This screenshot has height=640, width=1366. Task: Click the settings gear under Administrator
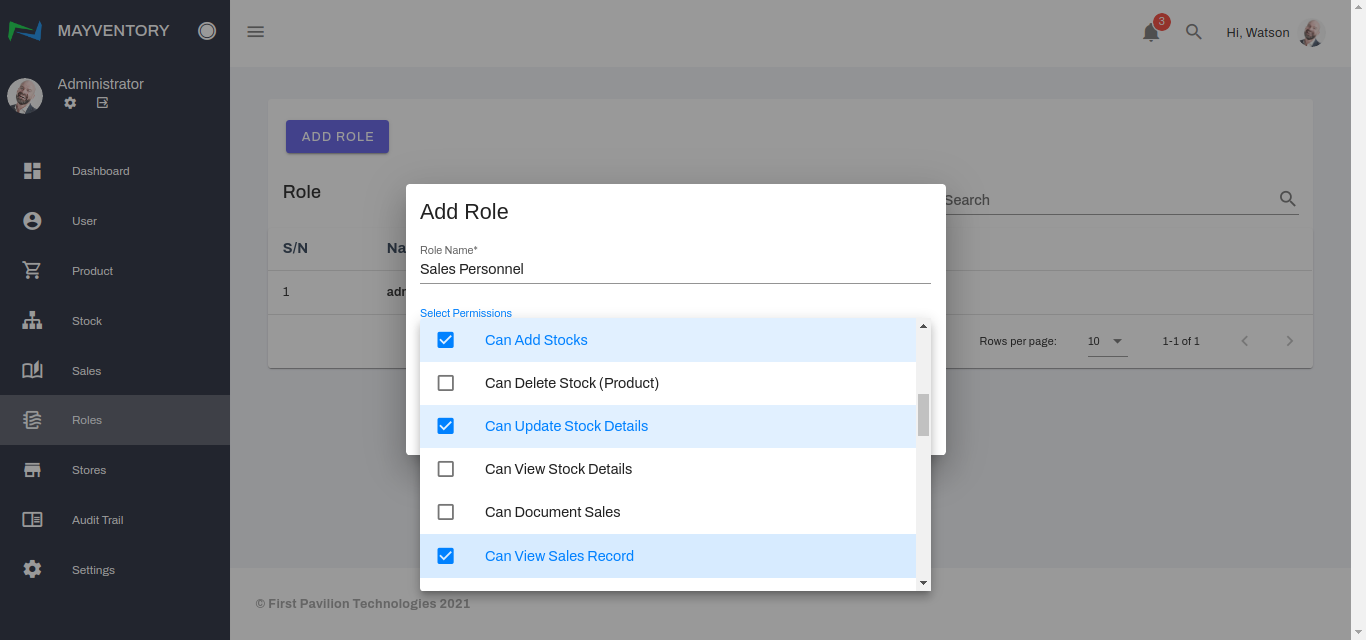coord(70,103)
